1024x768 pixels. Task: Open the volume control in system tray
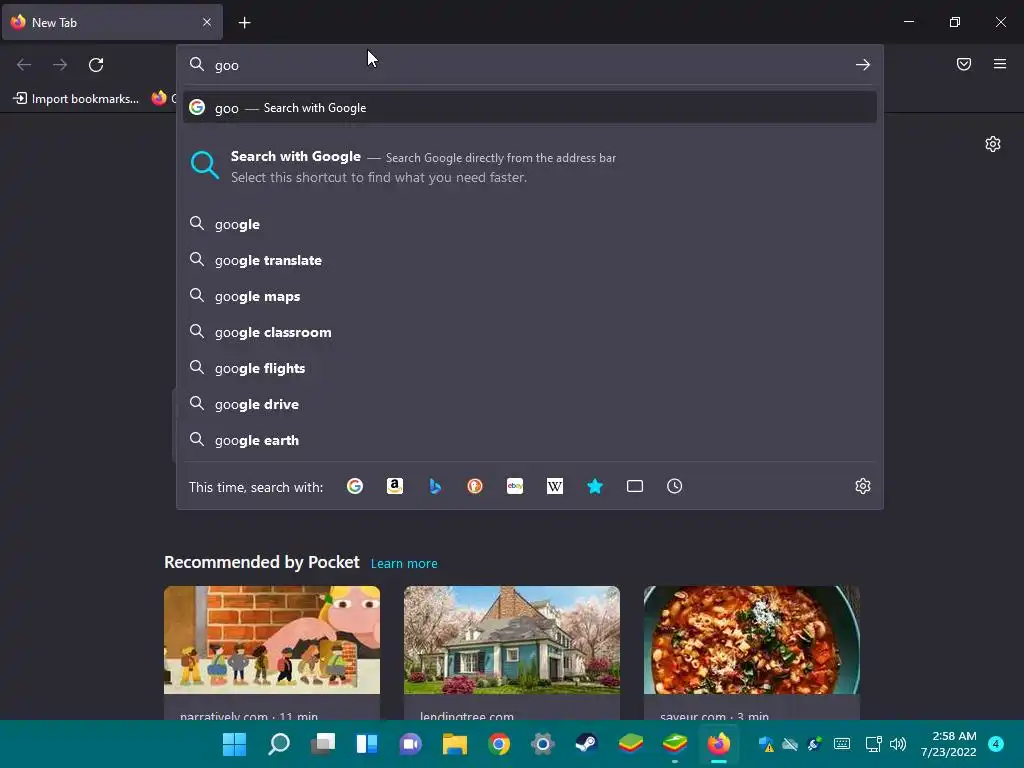[898, 744]
